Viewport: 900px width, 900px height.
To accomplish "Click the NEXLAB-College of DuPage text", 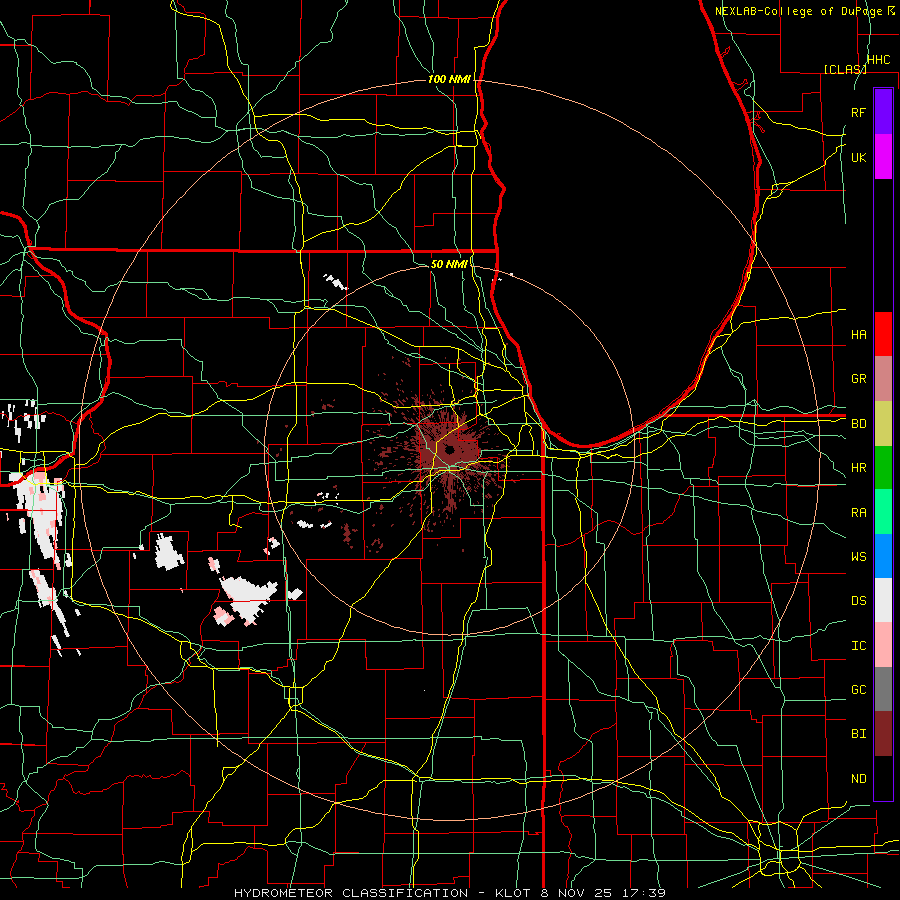I will pos(801,11).
